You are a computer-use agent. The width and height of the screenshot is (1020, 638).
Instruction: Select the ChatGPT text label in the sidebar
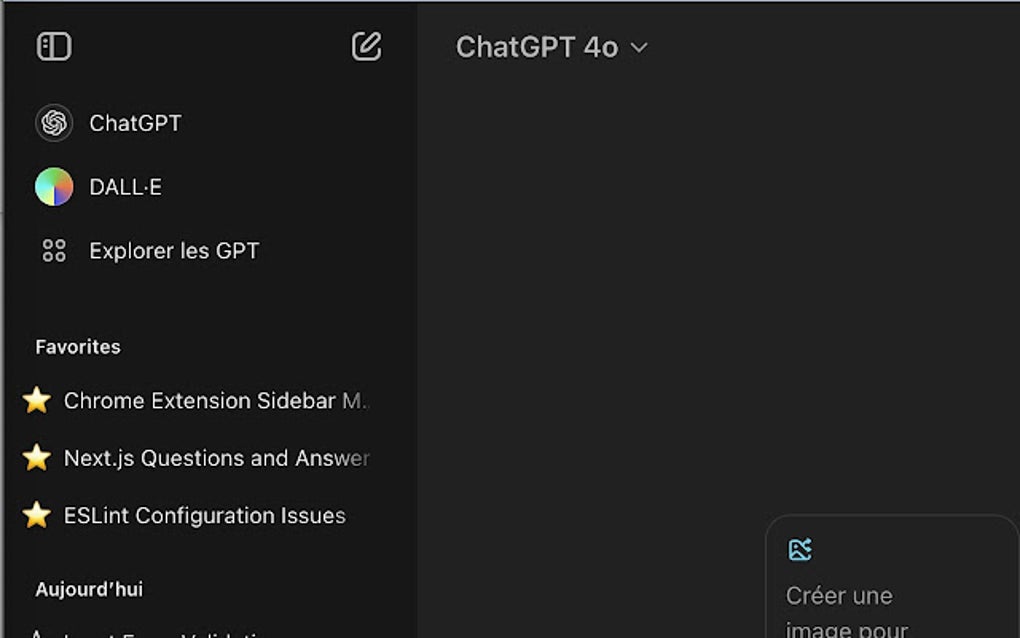tap(135, 123)
